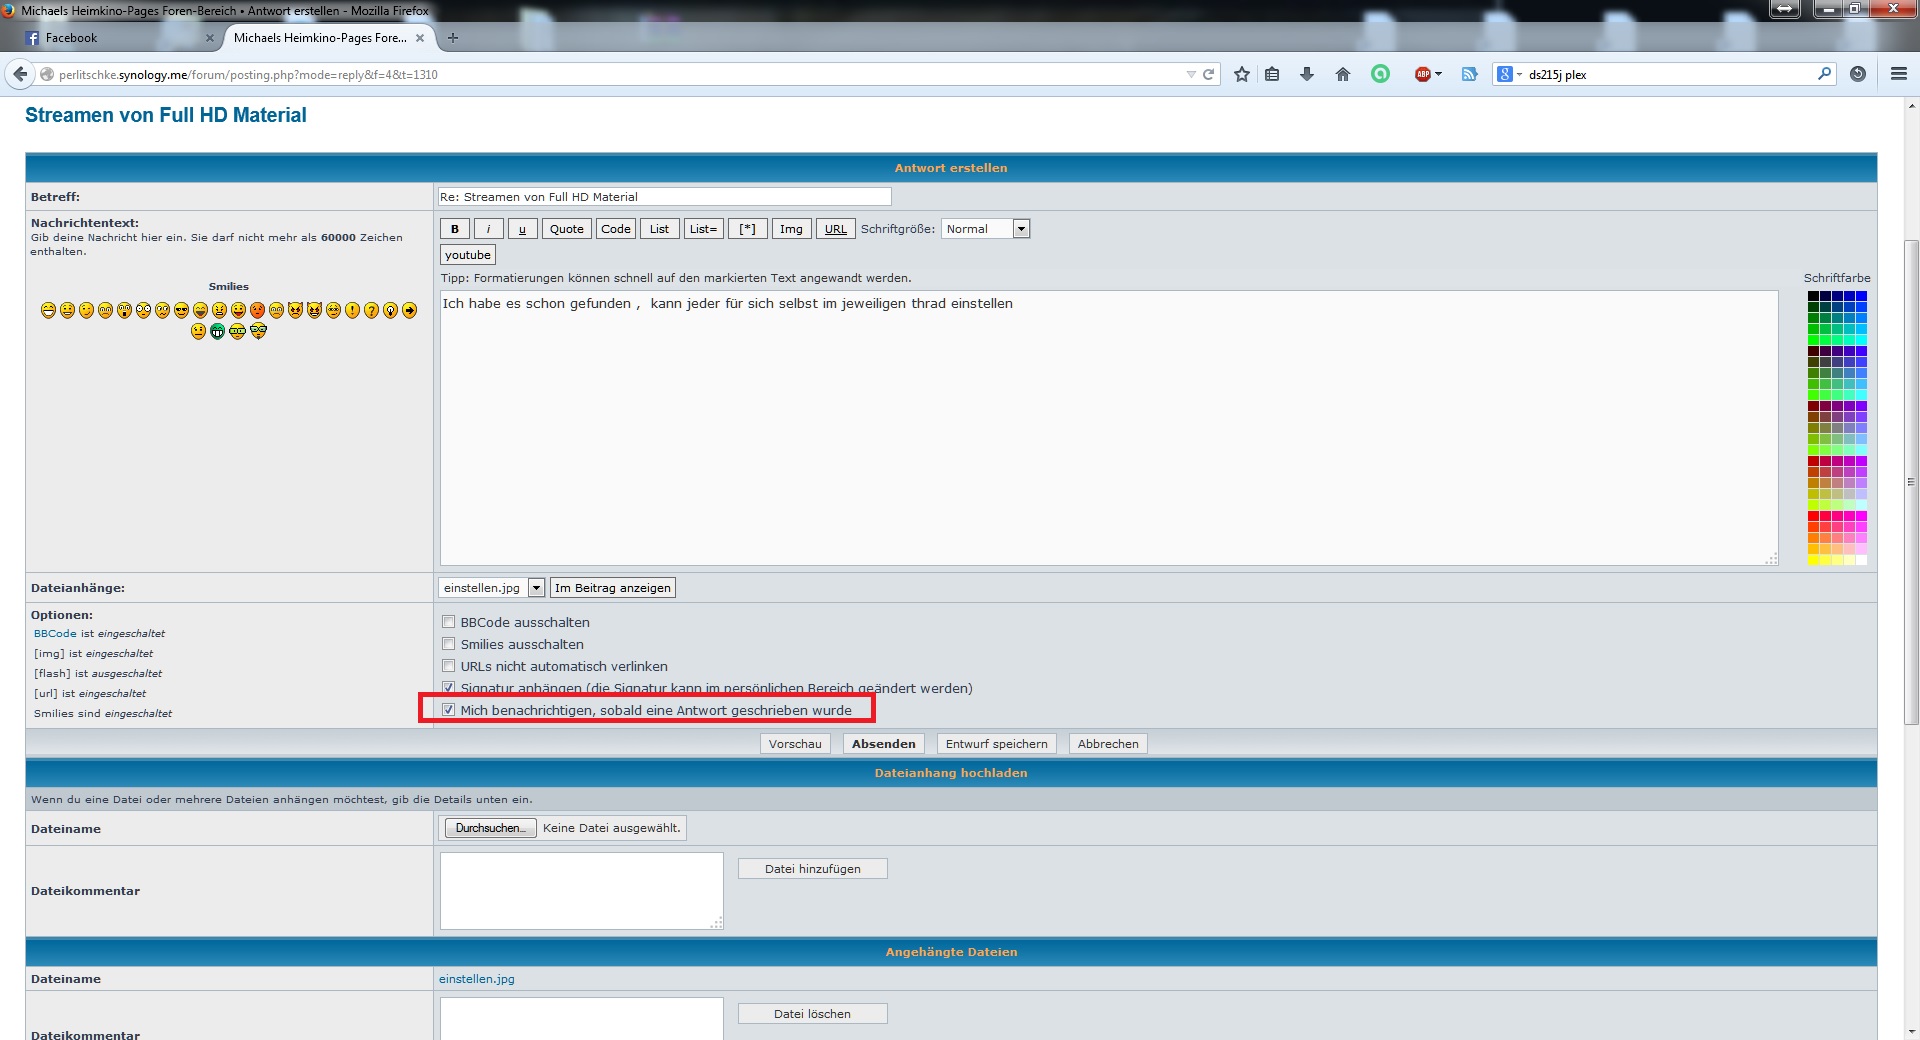Reload the page with refresh icon

[x=1208, y=74]
